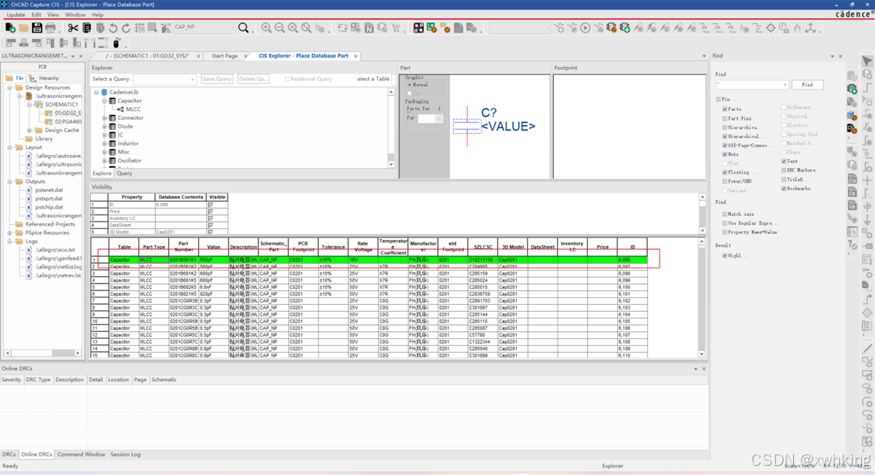Toggle the Part Pins checkbox
This screenshot has width=875, height=475.
(x=725, y=118)
